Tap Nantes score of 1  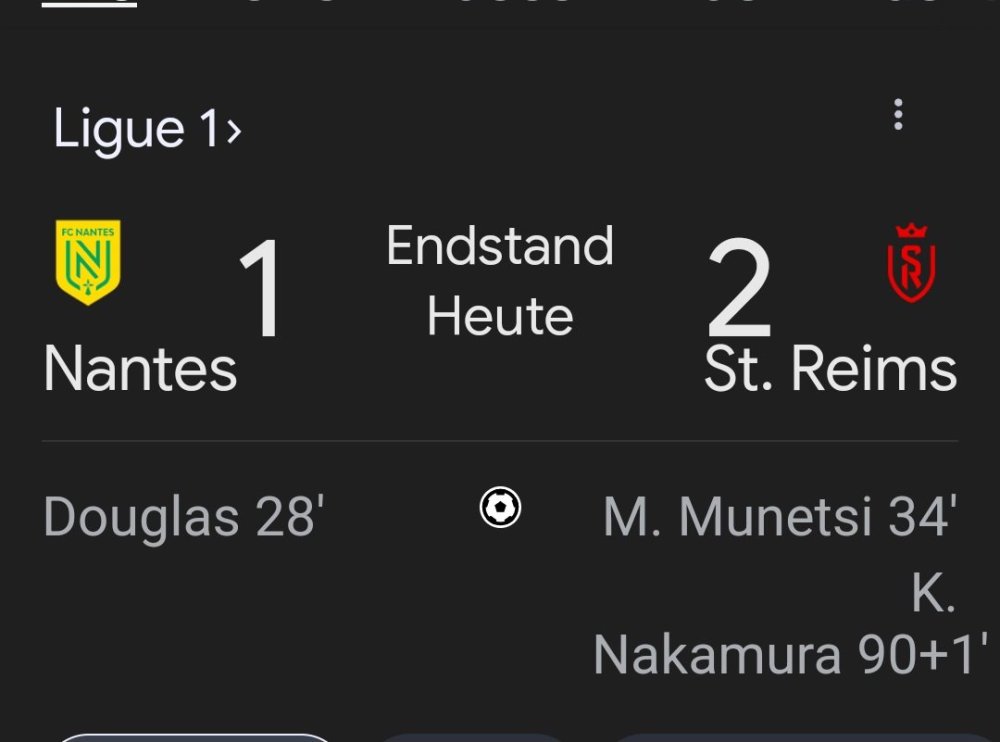tap(262, 290)
